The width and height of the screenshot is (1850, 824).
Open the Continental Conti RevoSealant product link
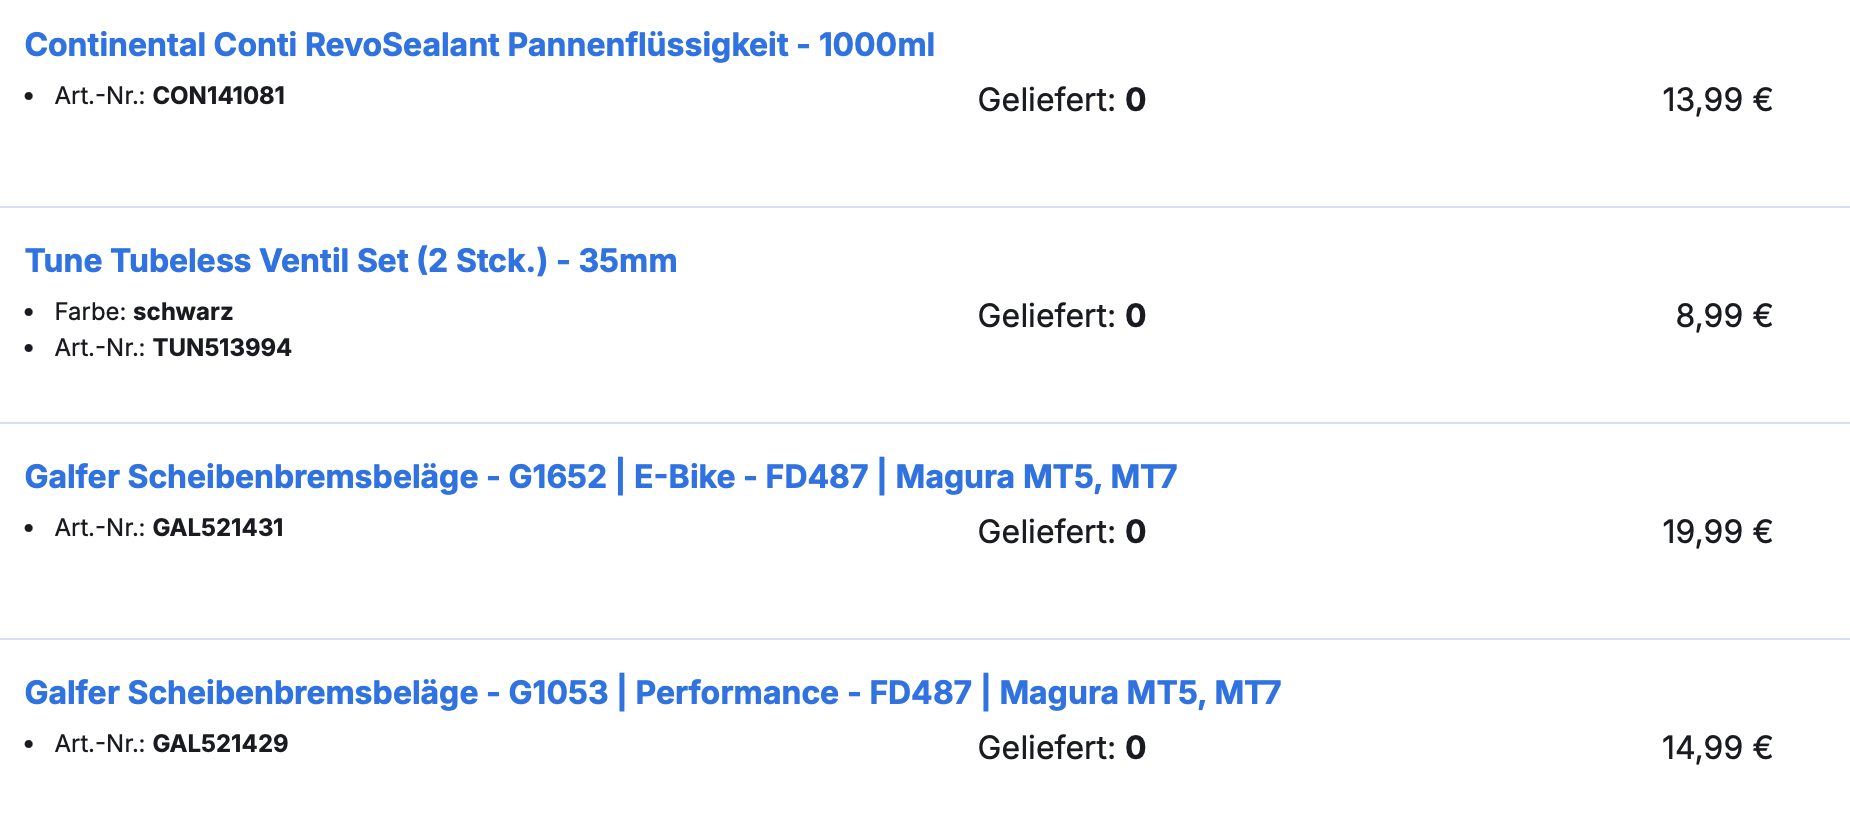tap(478, 44)
